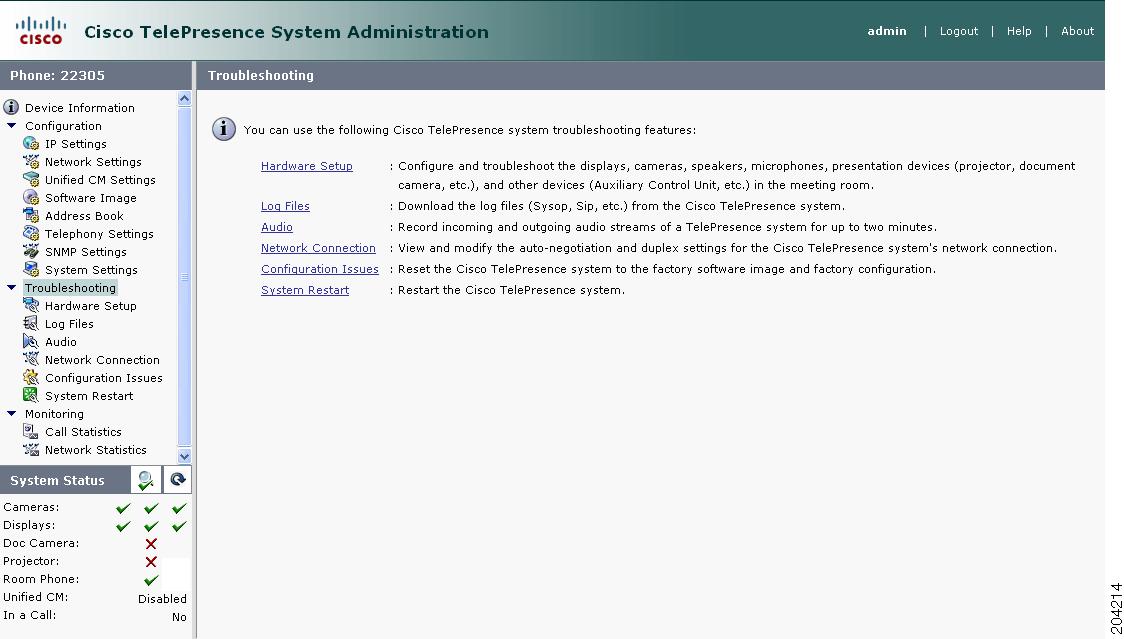Click the Log Files icon in sidebar
This screenshot has height=639, width=1124.
tap(31, 323)
